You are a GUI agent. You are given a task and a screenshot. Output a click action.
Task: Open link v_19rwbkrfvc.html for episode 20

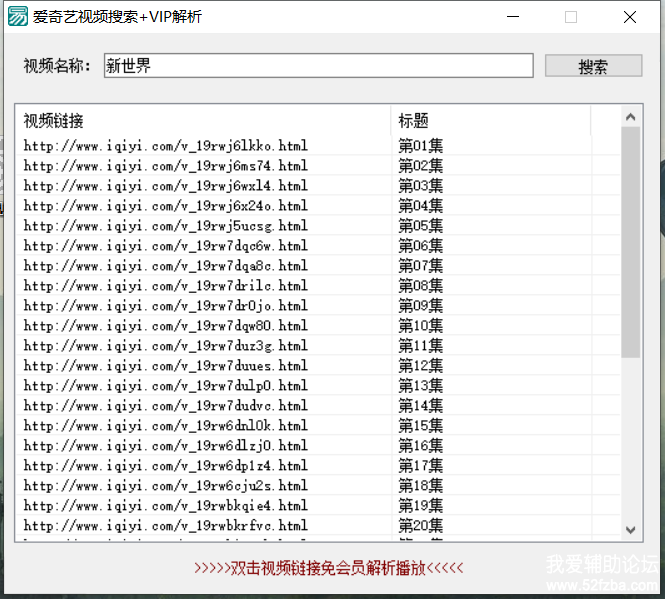point(166,526)
